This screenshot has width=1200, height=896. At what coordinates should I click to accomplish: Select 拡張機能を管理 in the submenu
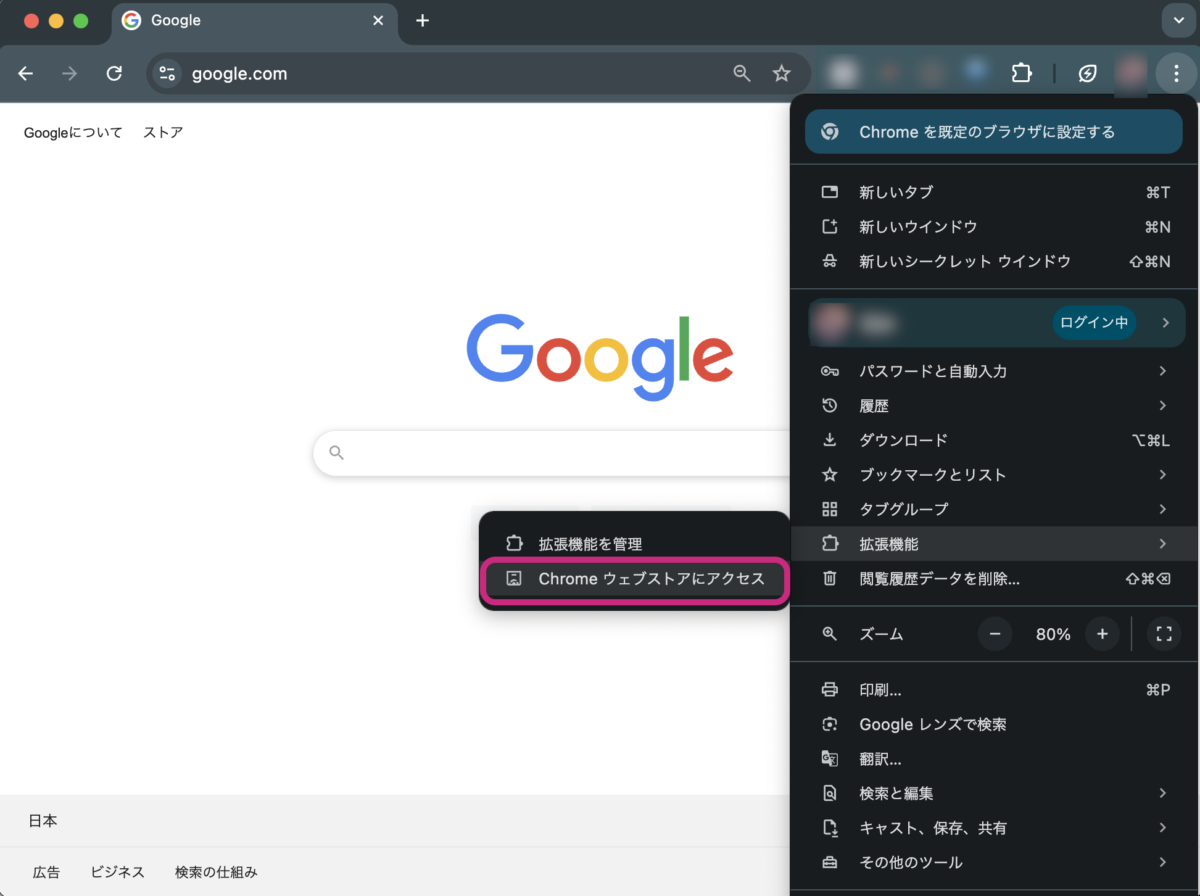635,544
